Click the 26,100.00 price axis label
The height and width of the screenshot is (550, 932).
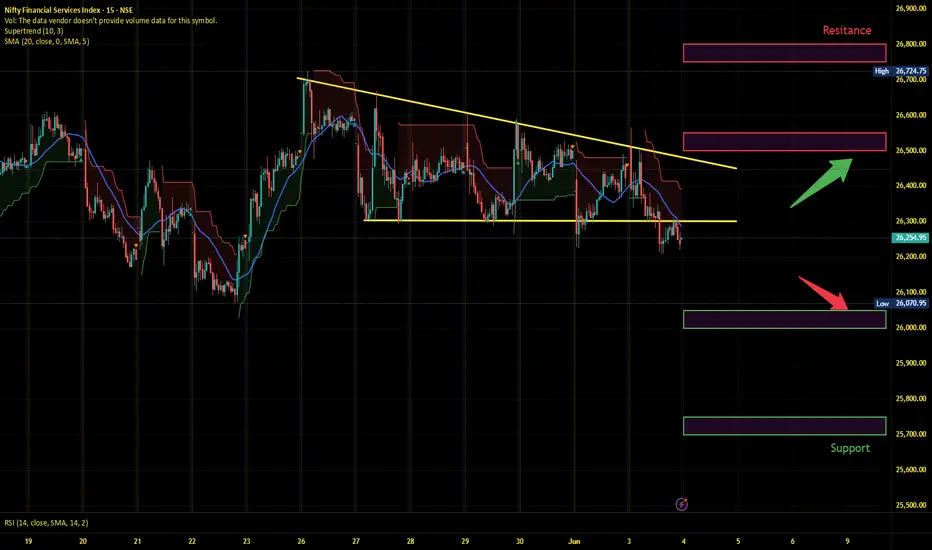coord(911,292)
